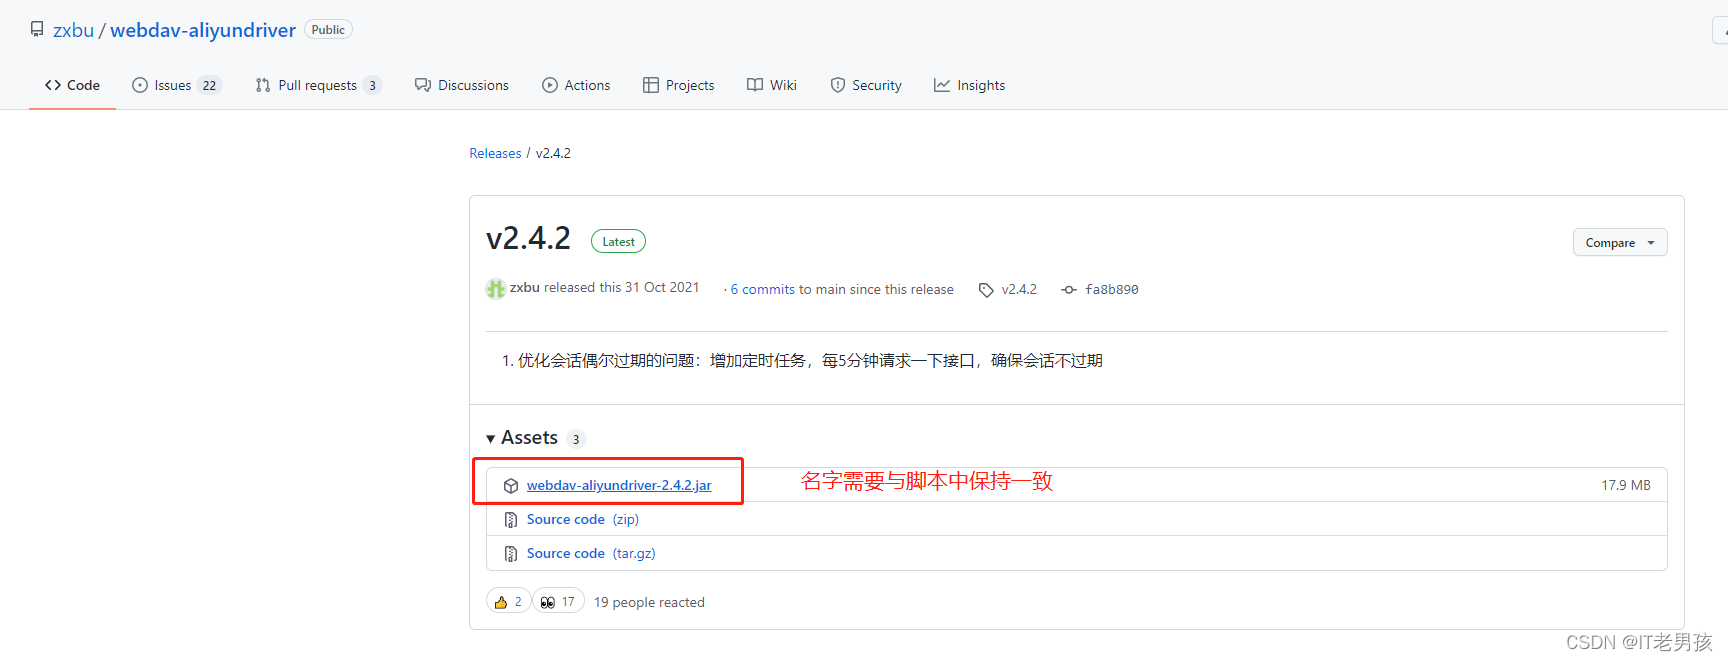Click the release note text about session expiry
This screenshot has height=661, width=1728.
click(x=810, y=360)
